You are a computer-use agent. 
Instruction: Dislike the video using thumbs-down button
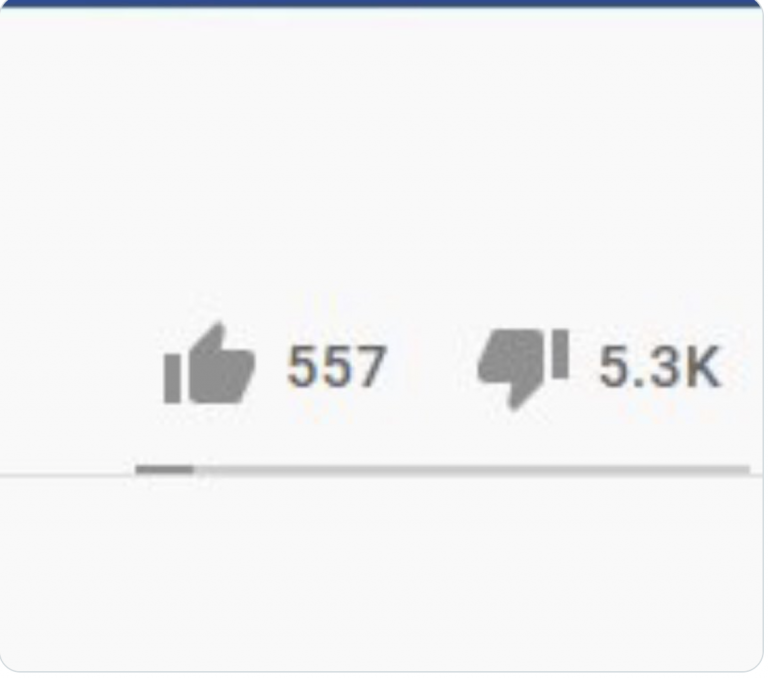pyautogui.click(x=523, y=369)
